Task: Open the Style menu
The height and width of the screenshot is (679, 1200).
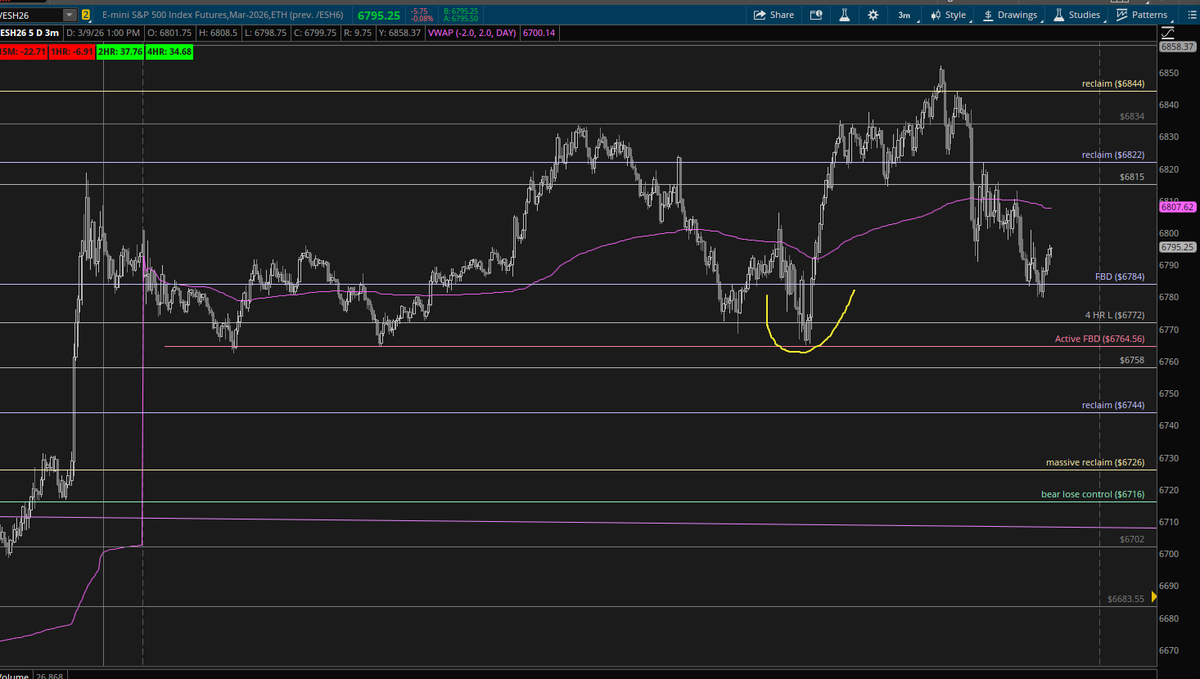Action: [948, 15]
